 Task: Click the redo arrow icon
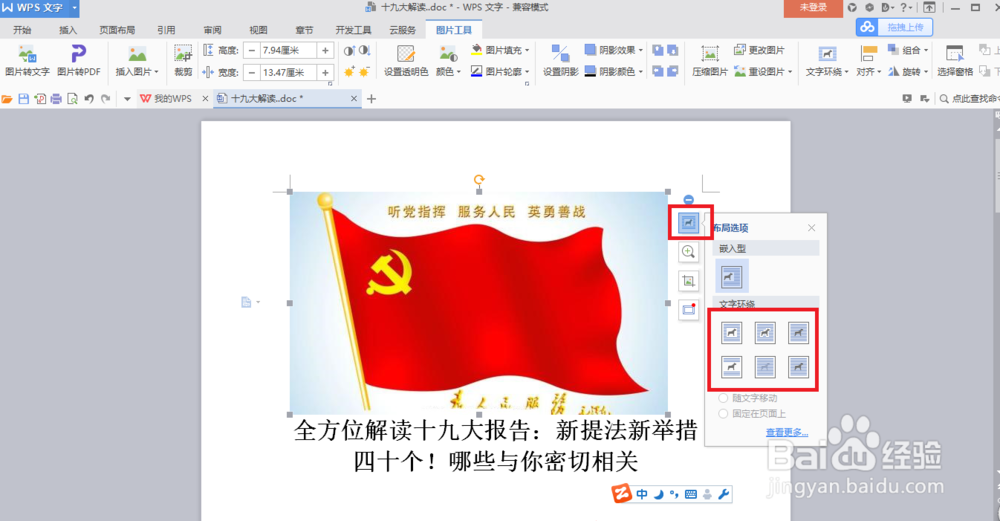pos(106,99)
